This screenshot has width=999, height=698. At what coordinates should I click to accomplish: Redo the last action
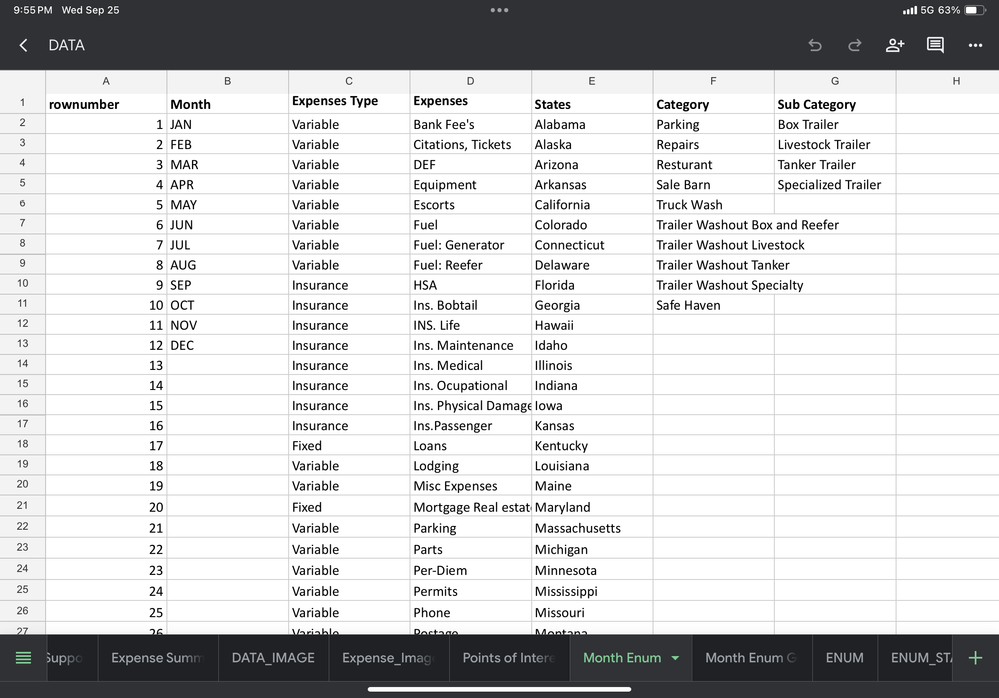pos(854,45)
